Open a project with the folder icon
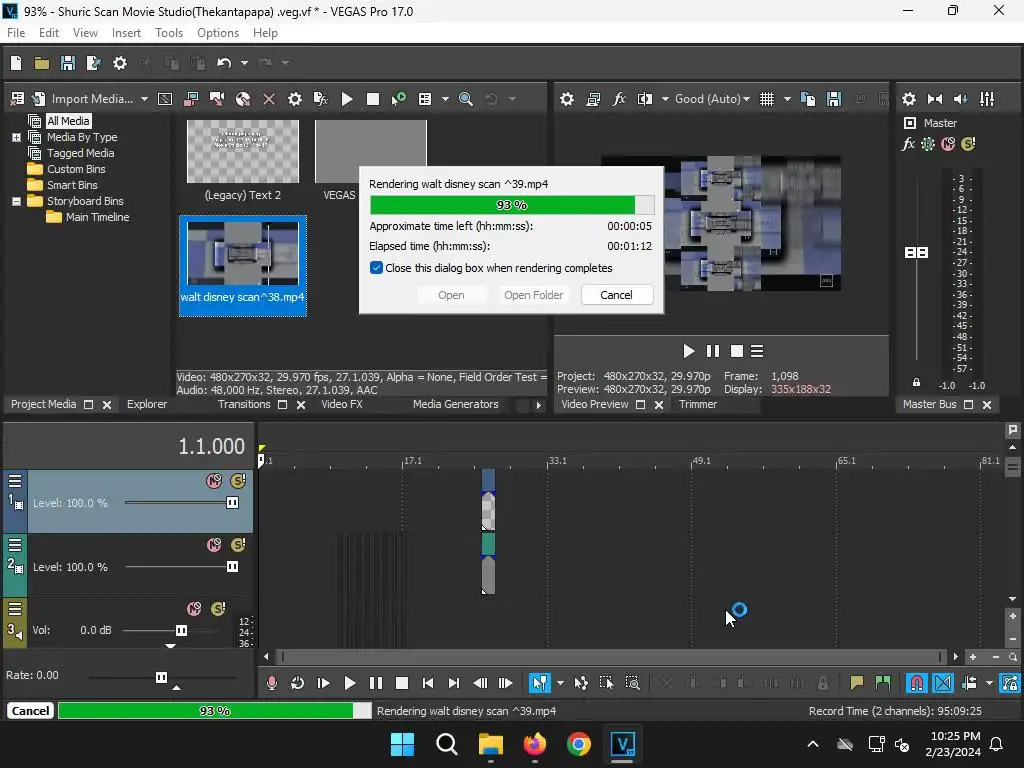The height and width of the screenshot is (768, 1024). tap(42, 63)
